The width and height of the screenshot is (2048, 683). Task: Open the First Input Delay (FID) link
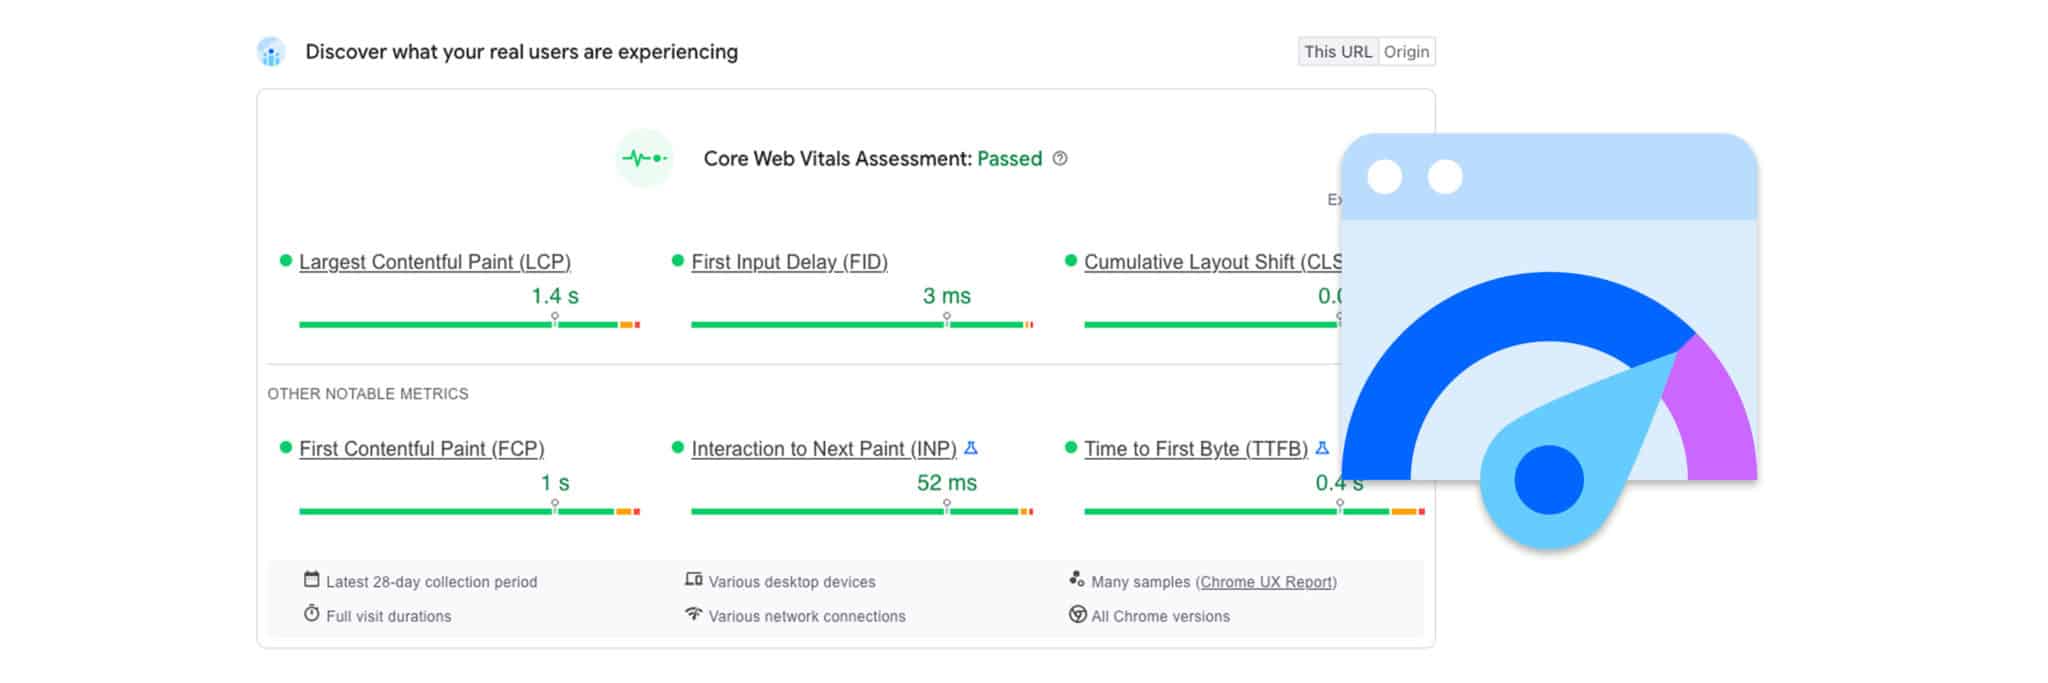[789, 262]
